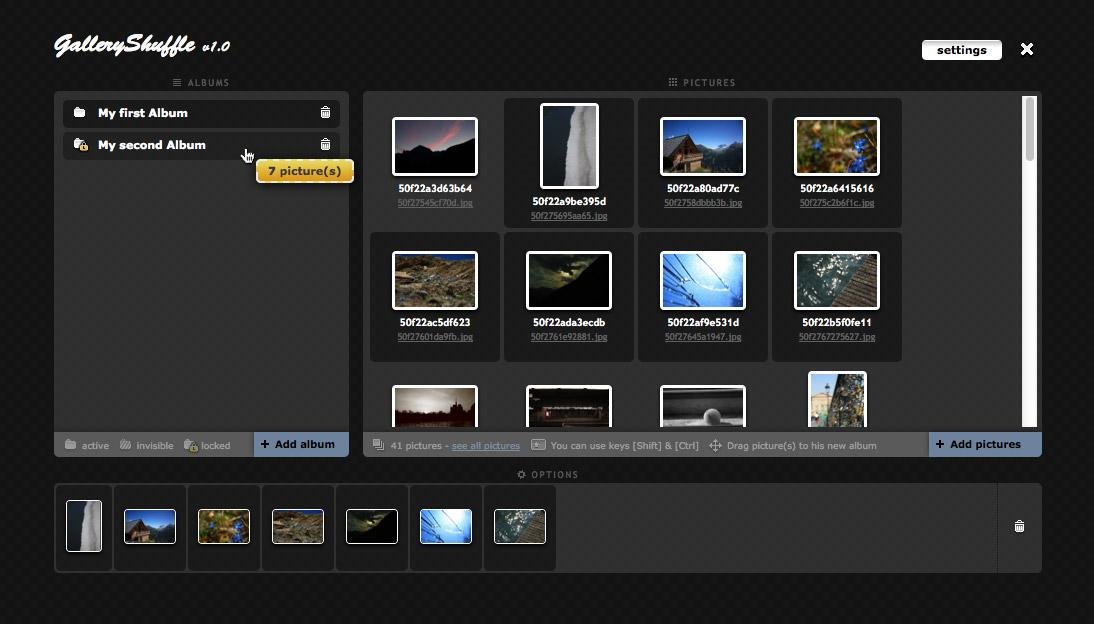
Task: Collapse the ALBUMS section header
Action: (174, 83)
